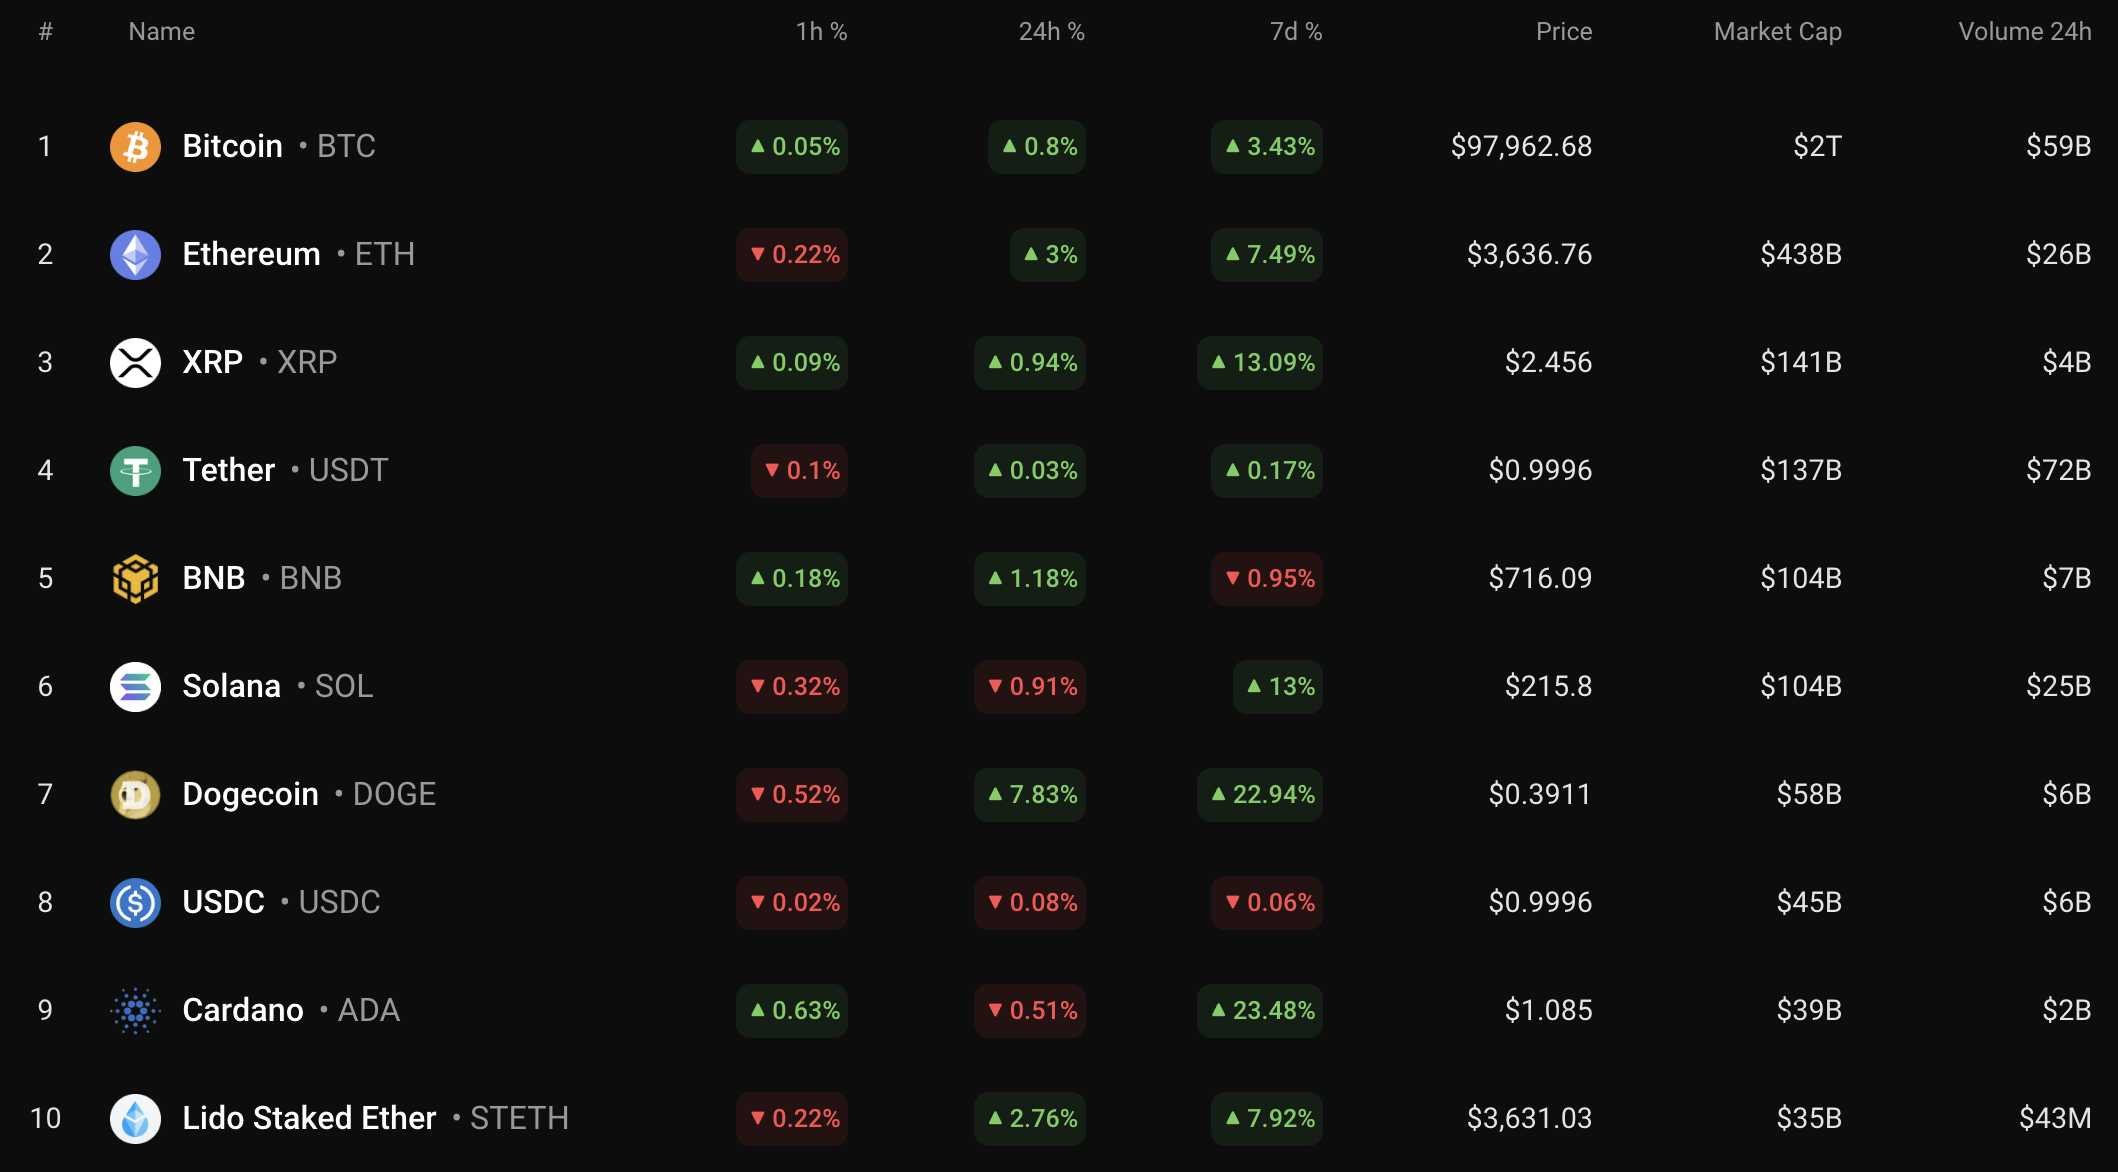The height and width of the screenshot is (1172, 2118).
Task: Click the Lido Staked Ether logo icon
Action: click(x=135, y=1119)
